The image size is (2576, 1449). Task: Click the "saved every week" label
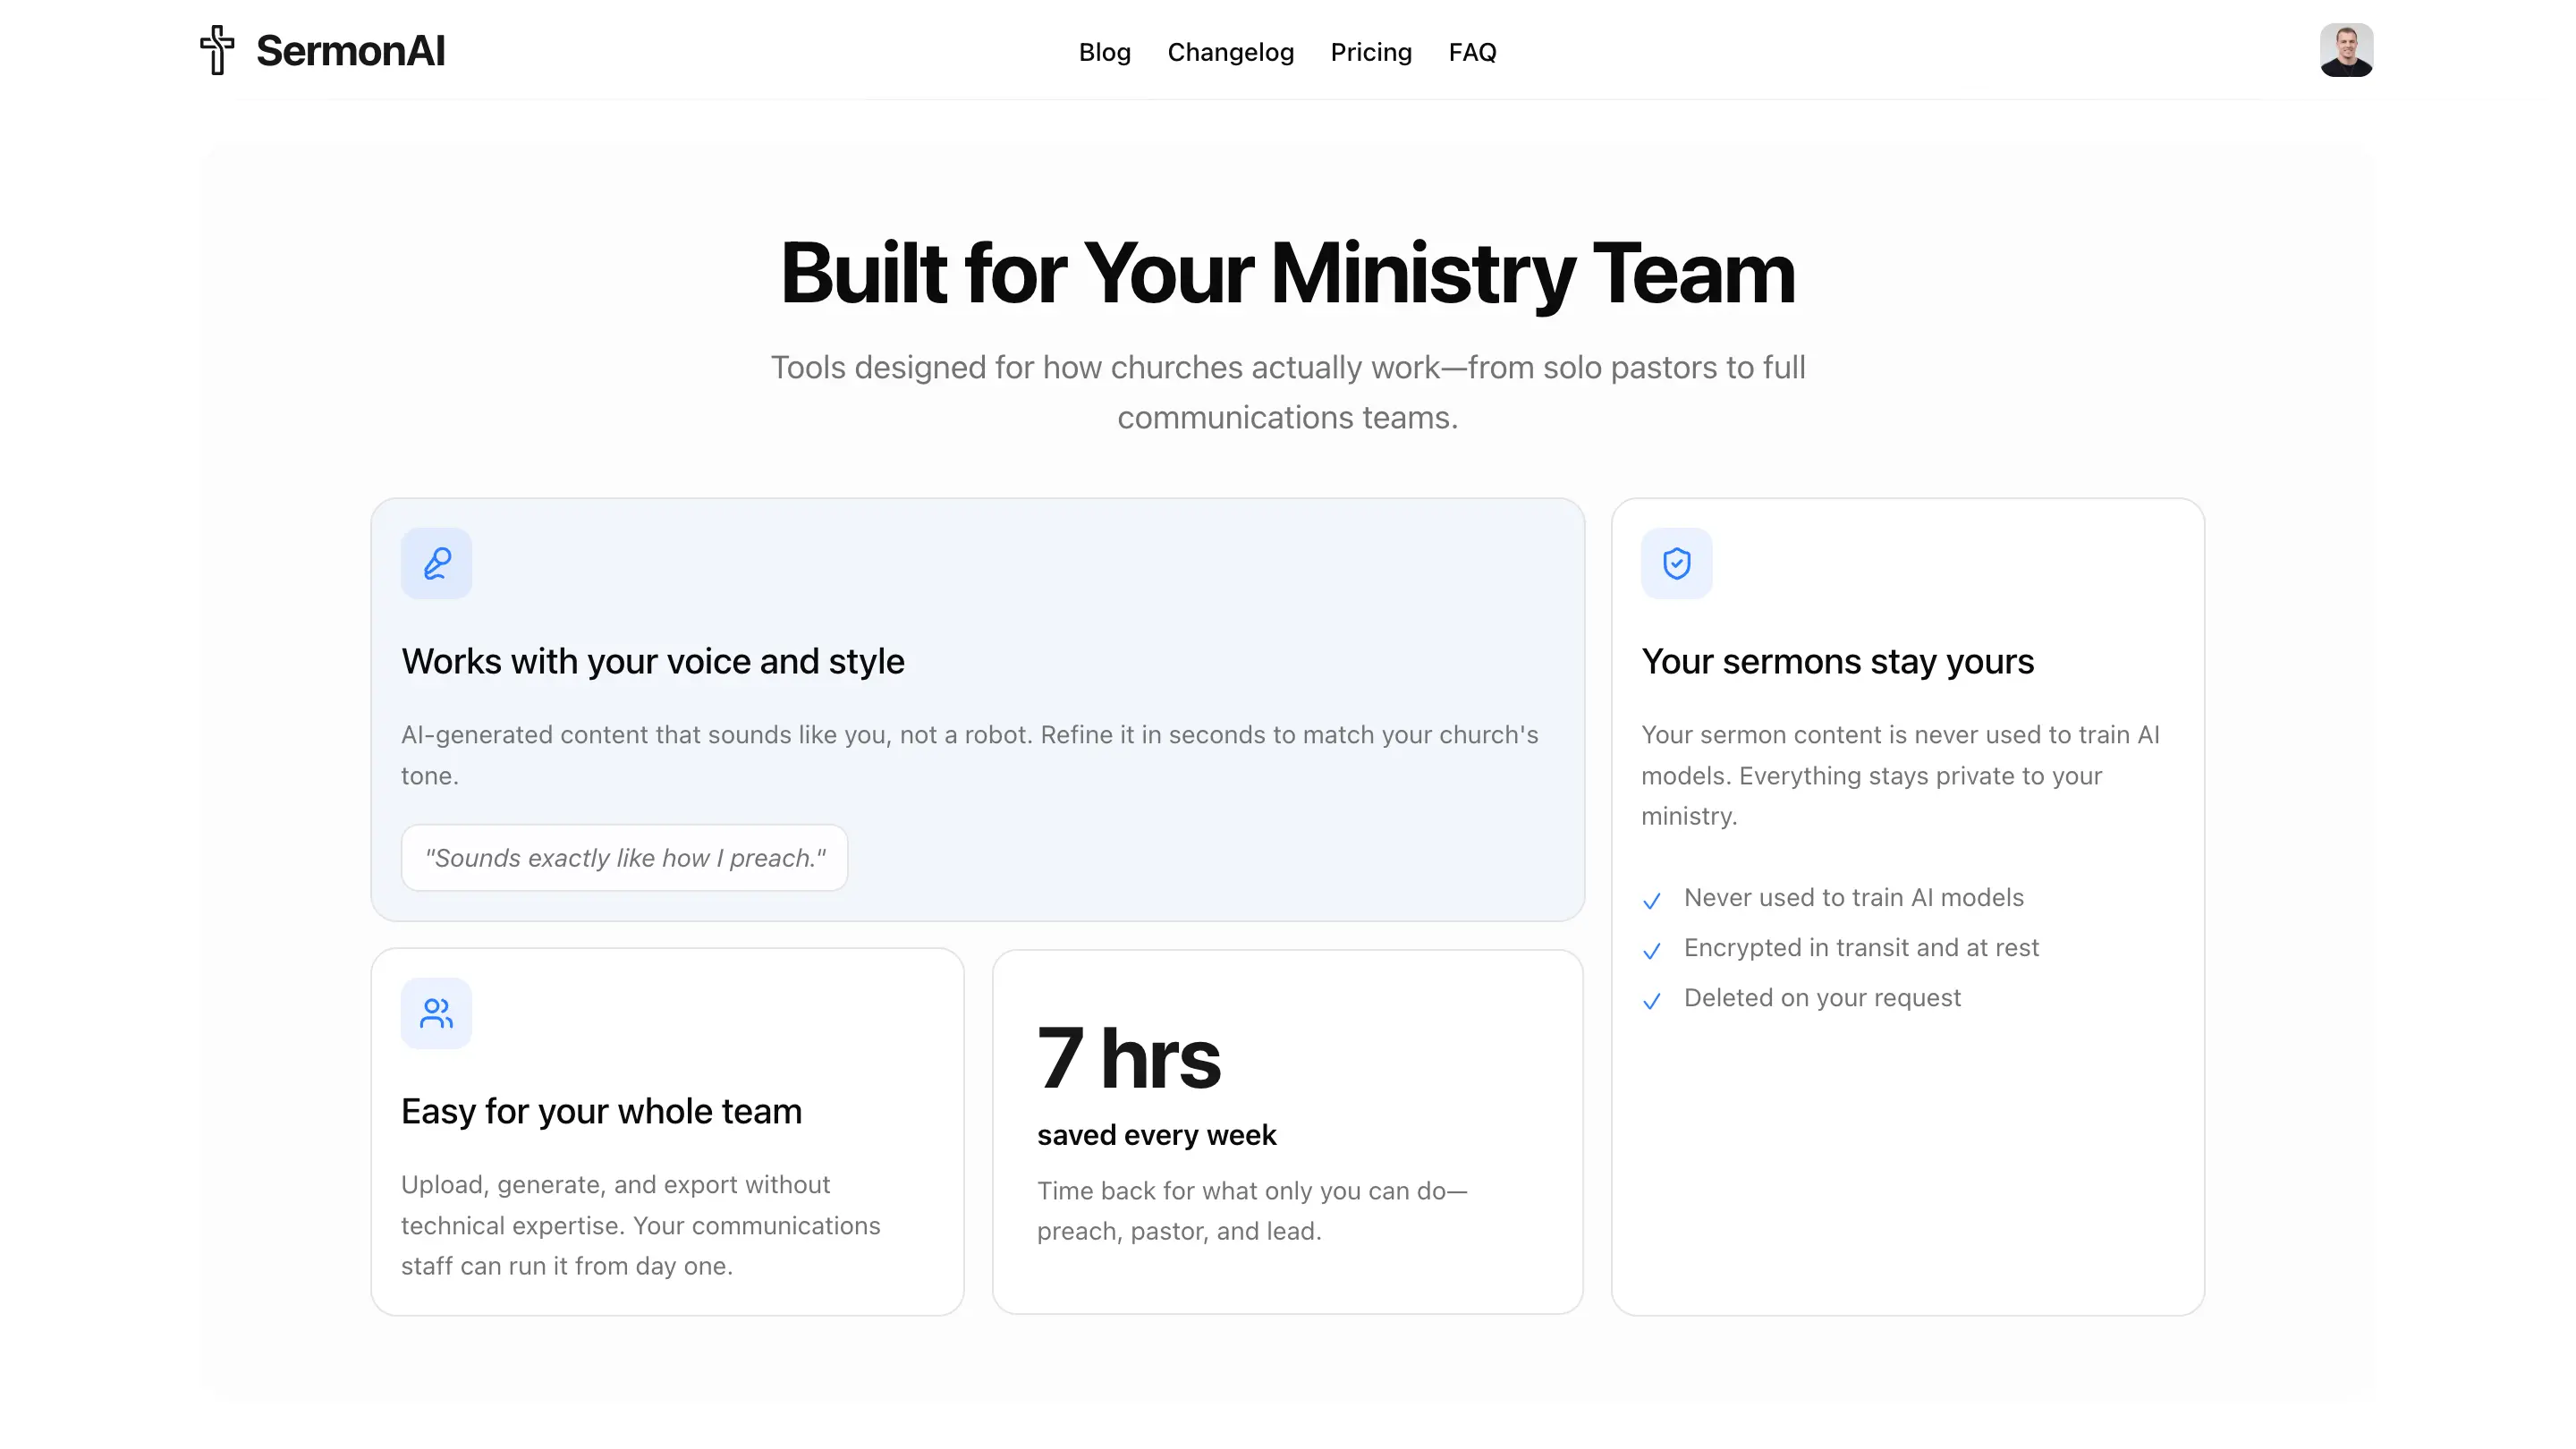1156,1135
